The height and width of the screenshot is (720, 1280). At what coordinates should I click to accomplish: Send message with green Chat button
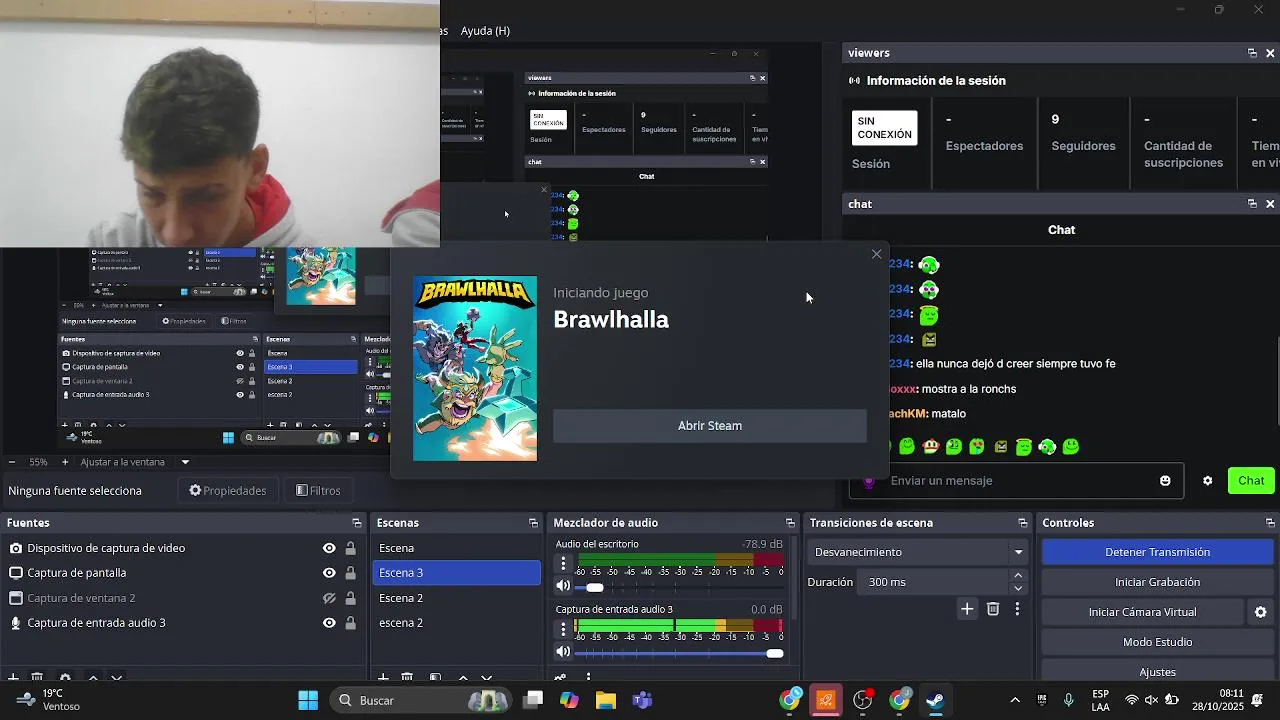coord(1252,481)
